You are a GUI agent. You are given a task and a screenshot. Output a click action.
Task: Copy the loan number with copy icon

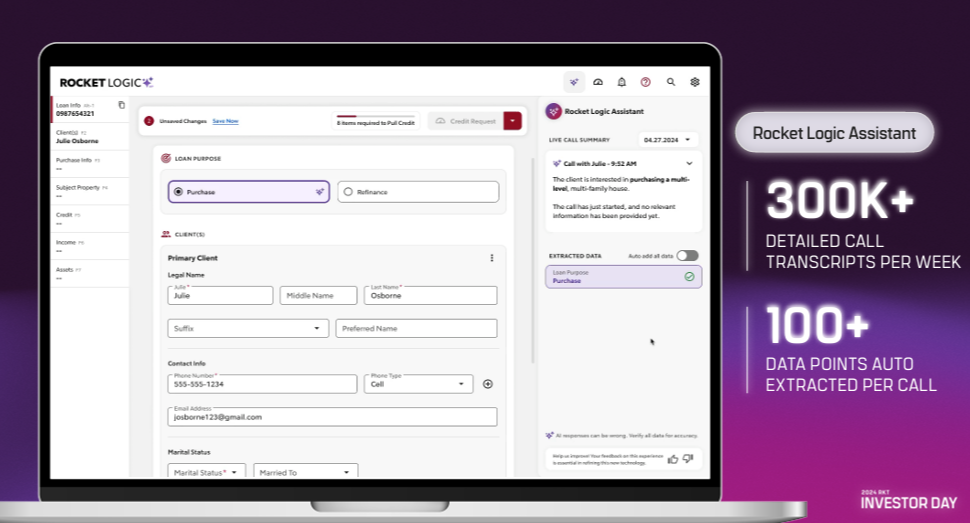[121, 105]
